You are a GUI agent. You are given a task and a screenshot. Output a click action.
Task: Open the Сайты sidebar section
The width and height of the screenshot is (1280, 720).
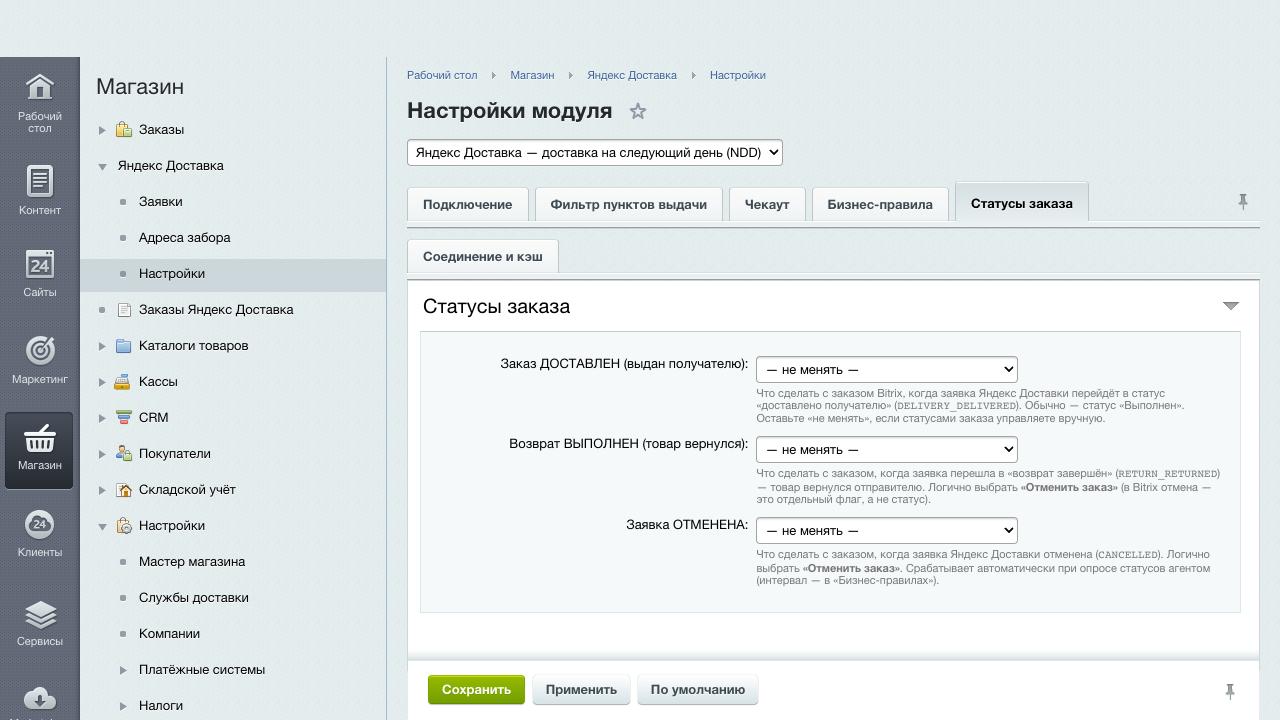tap(39, 274)
